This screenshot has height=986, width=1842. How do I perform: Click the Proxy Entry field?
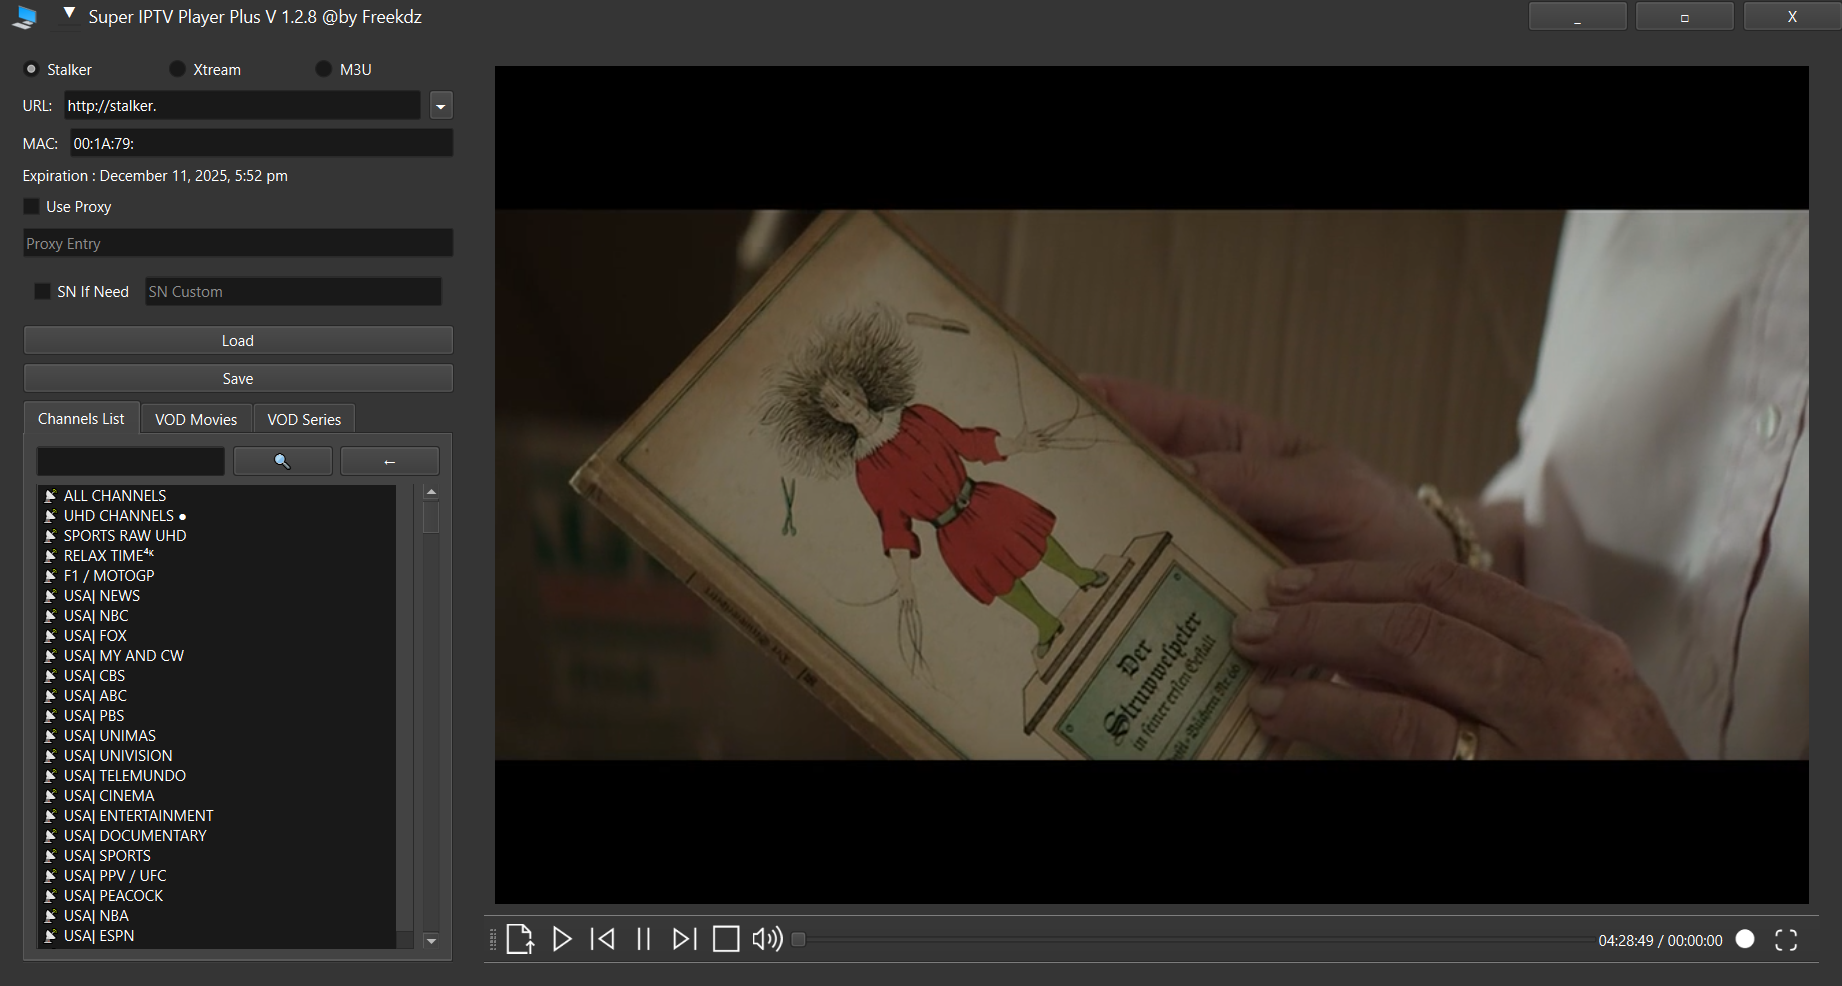pos(238,243)
